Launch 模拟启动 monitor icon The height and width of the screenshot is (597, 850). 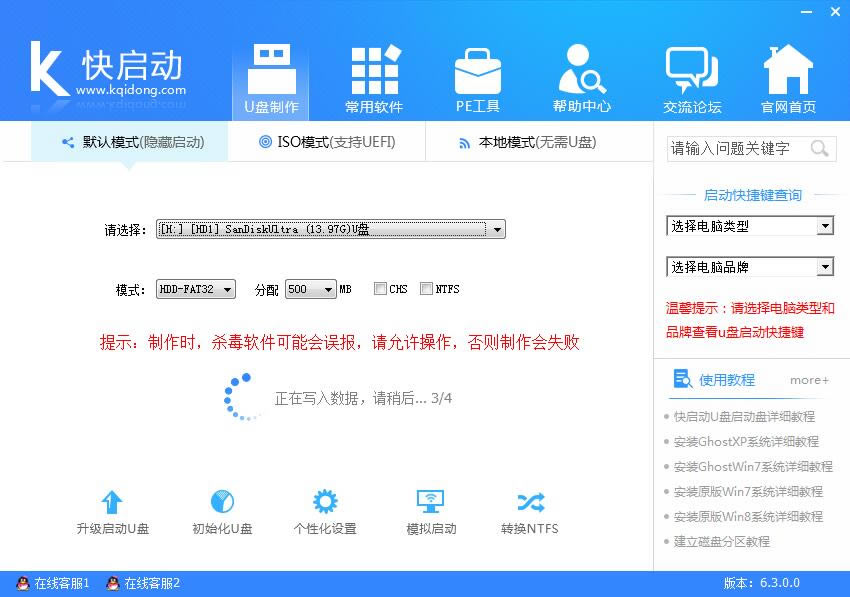(431, 502)
